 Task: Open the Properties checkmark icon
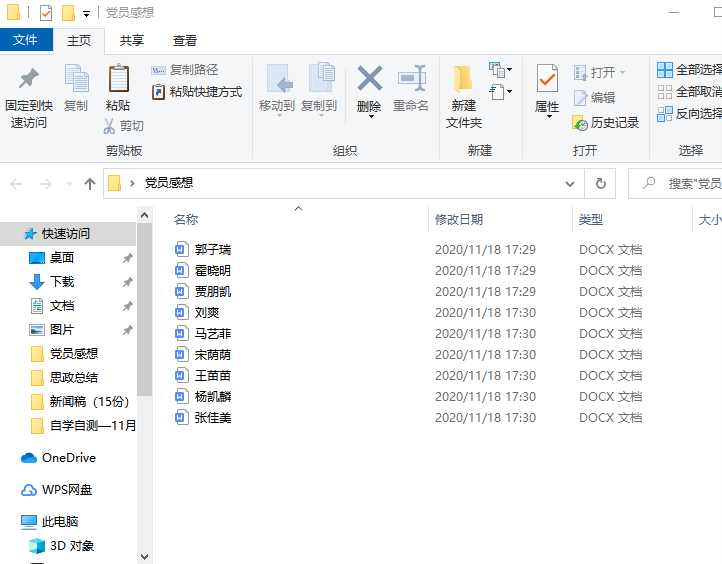pos(547,79)
